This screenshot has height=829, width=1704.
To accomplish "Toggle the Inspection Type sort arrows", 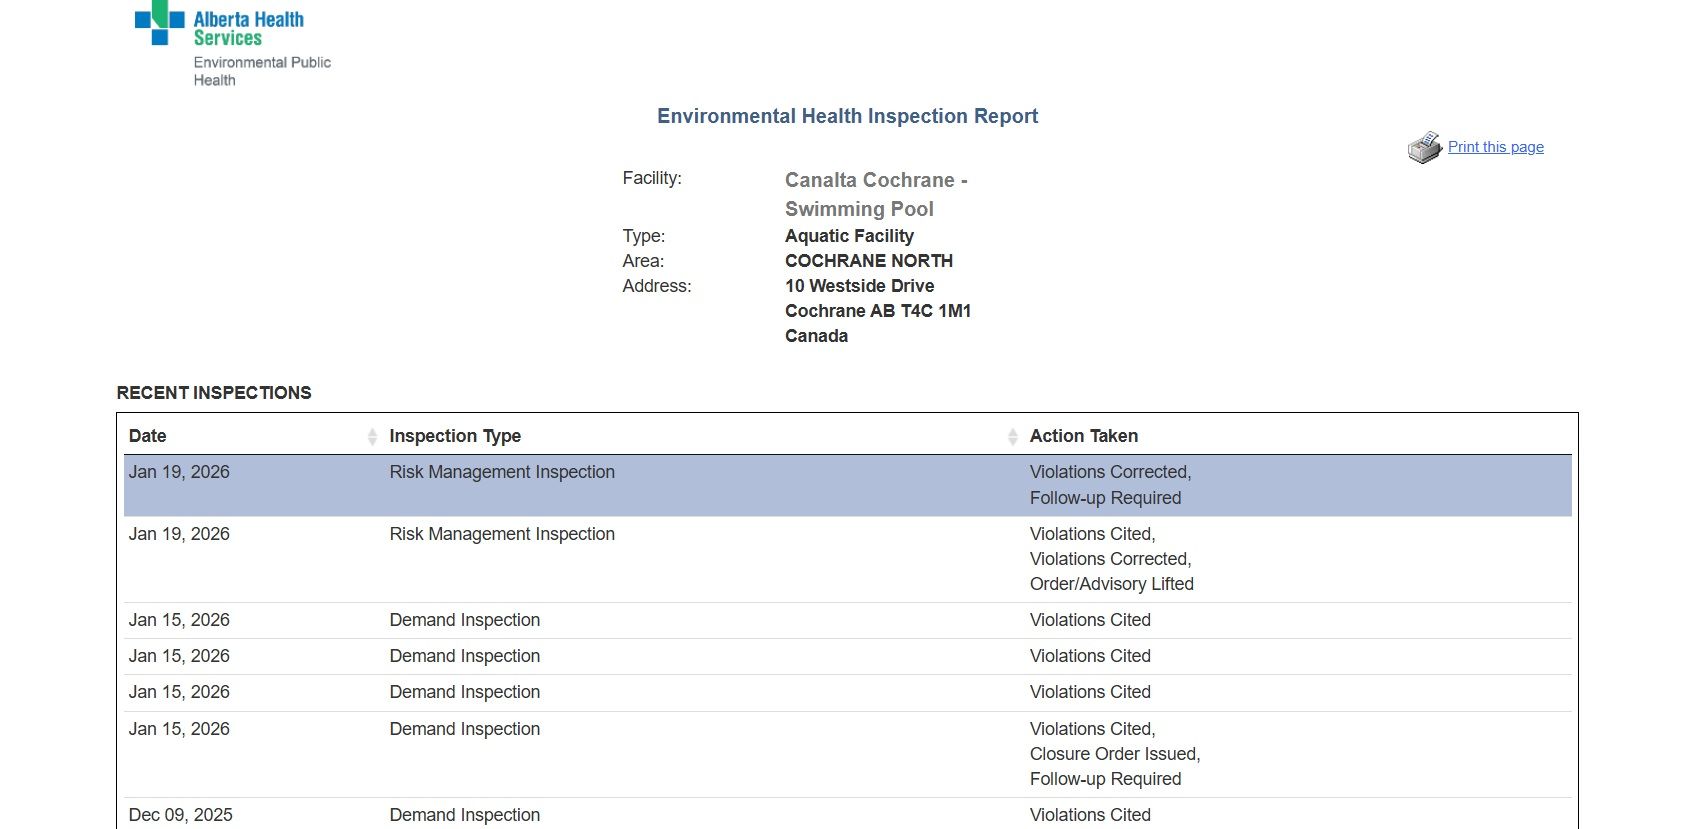I will pos(1012,436).
